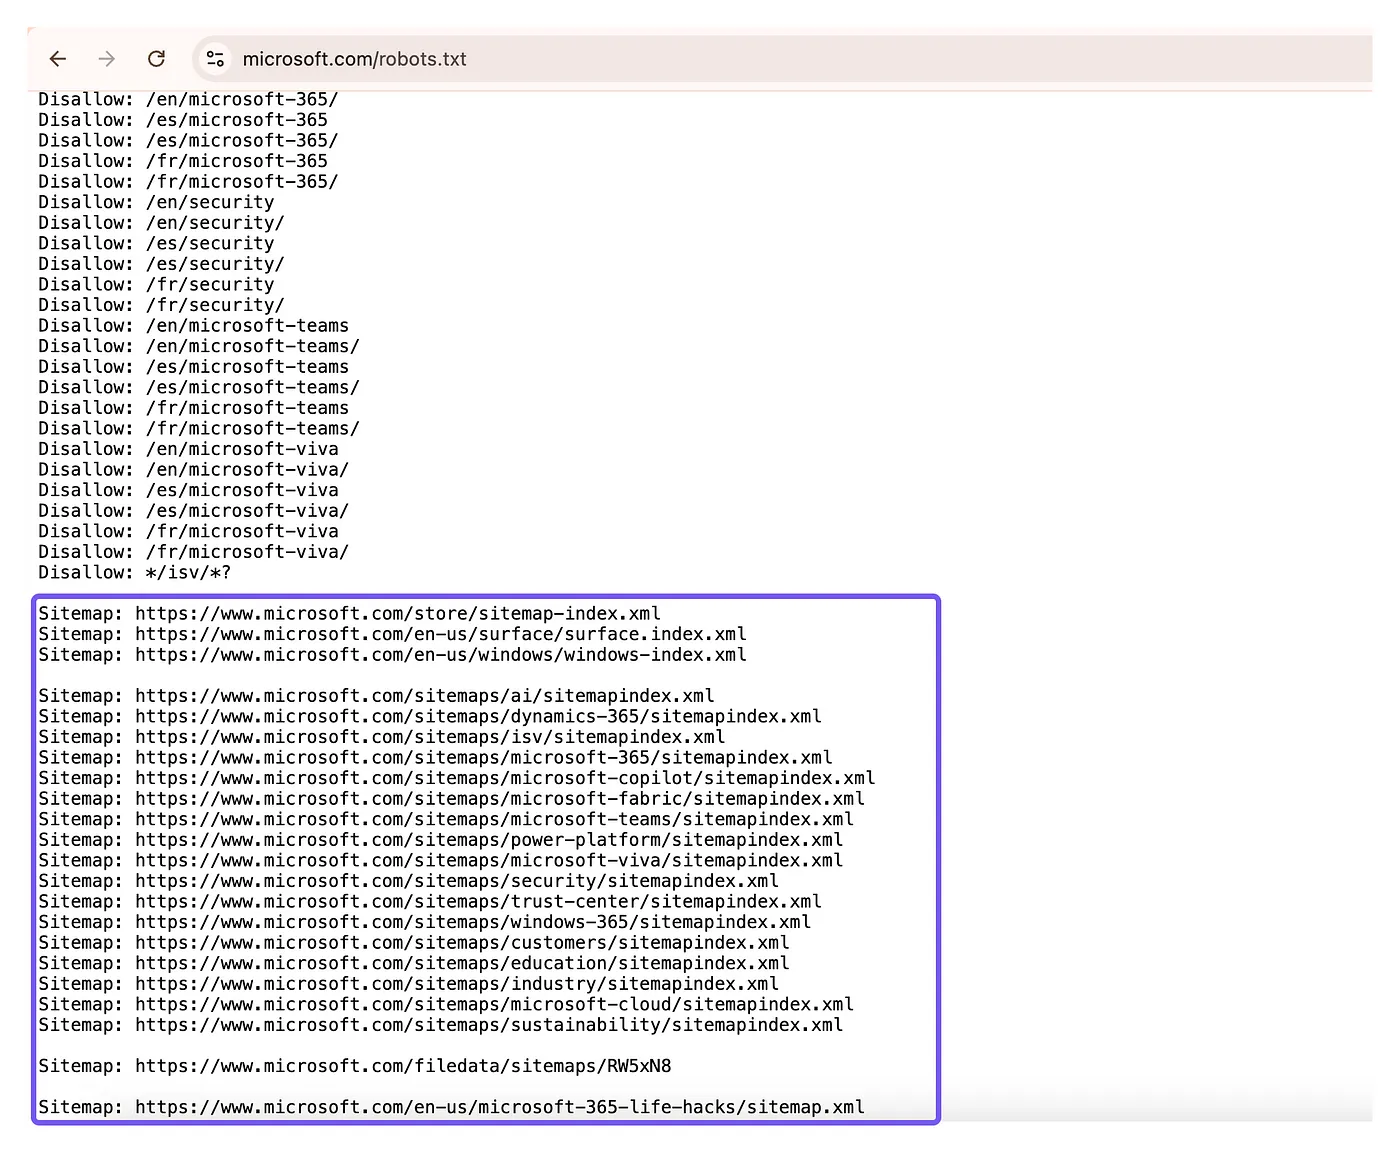Open site information icon in address bar
The image size is (1400, 1150).
[x=215, y=59]
